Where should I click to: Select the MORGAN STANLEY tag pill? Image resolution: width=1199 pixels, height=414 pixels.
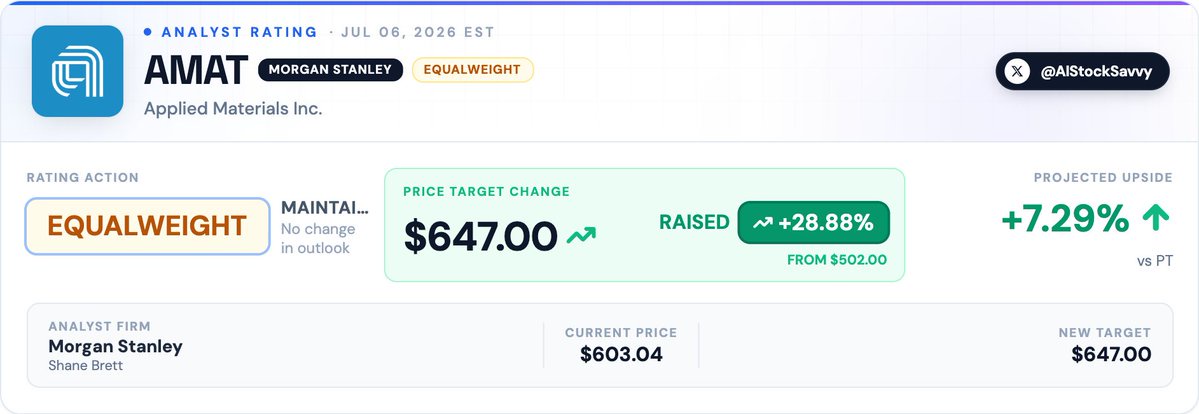click(x=330, y=70)
